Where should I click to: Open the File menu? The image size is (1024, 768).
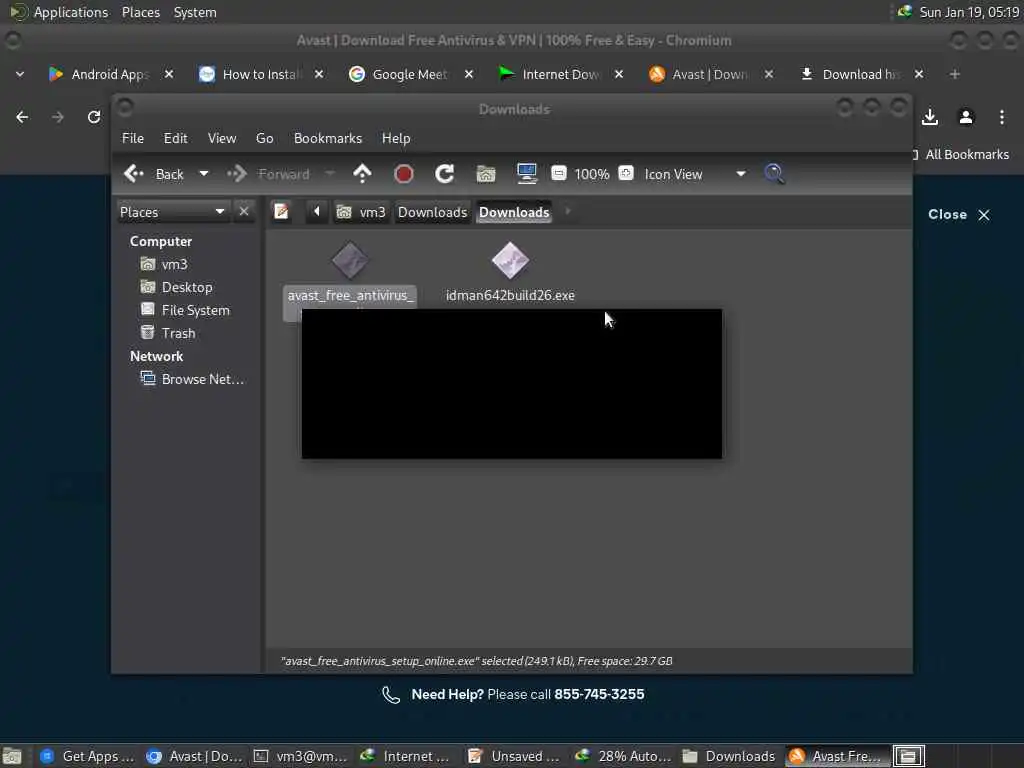(x=133, y=138)
